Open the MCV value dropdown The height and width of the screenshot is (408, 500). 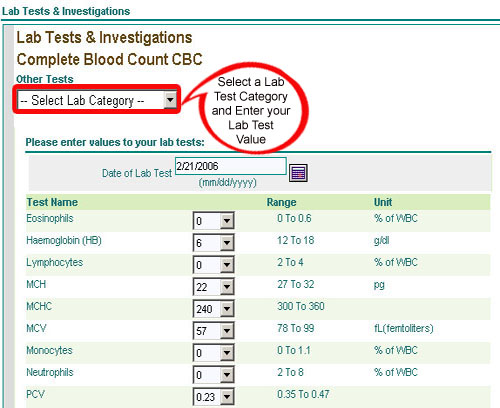(x=213, y=331)
